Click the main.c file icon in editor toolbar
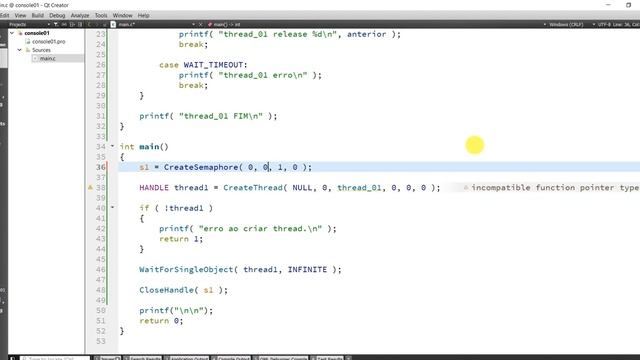640x360 pixels. click(113, 24)
